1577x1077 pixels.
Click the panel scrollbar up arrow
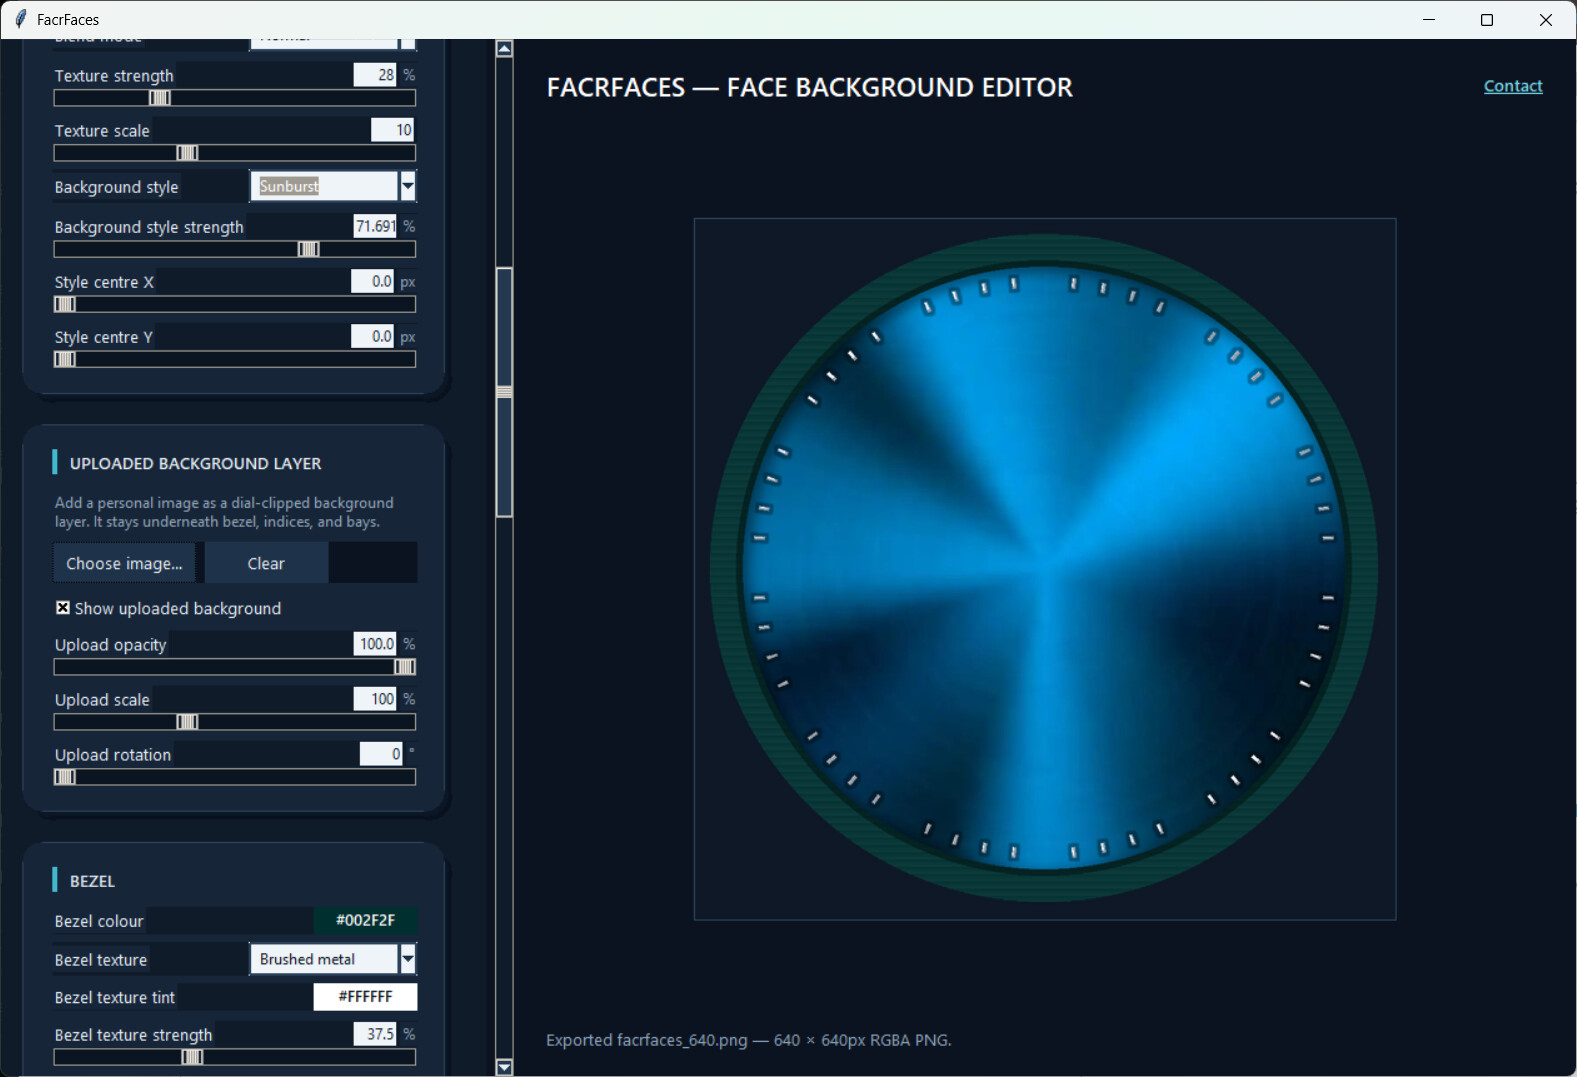[x=505, y=49]
